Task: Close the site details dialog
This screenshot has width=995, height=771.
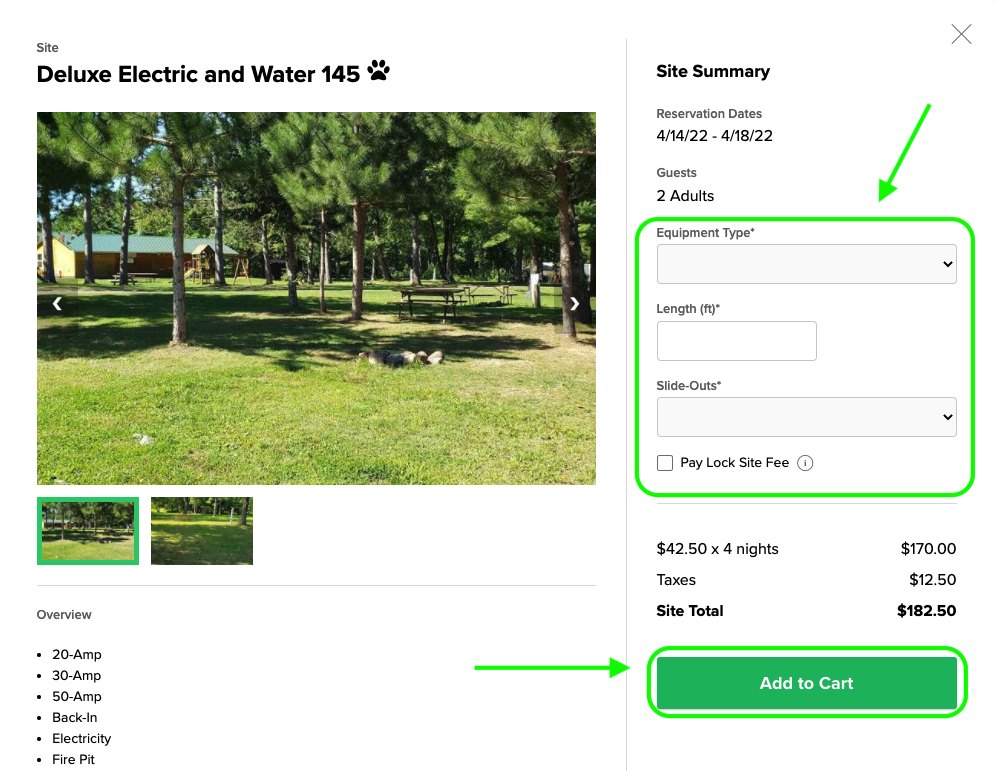Action: [961, 35]
